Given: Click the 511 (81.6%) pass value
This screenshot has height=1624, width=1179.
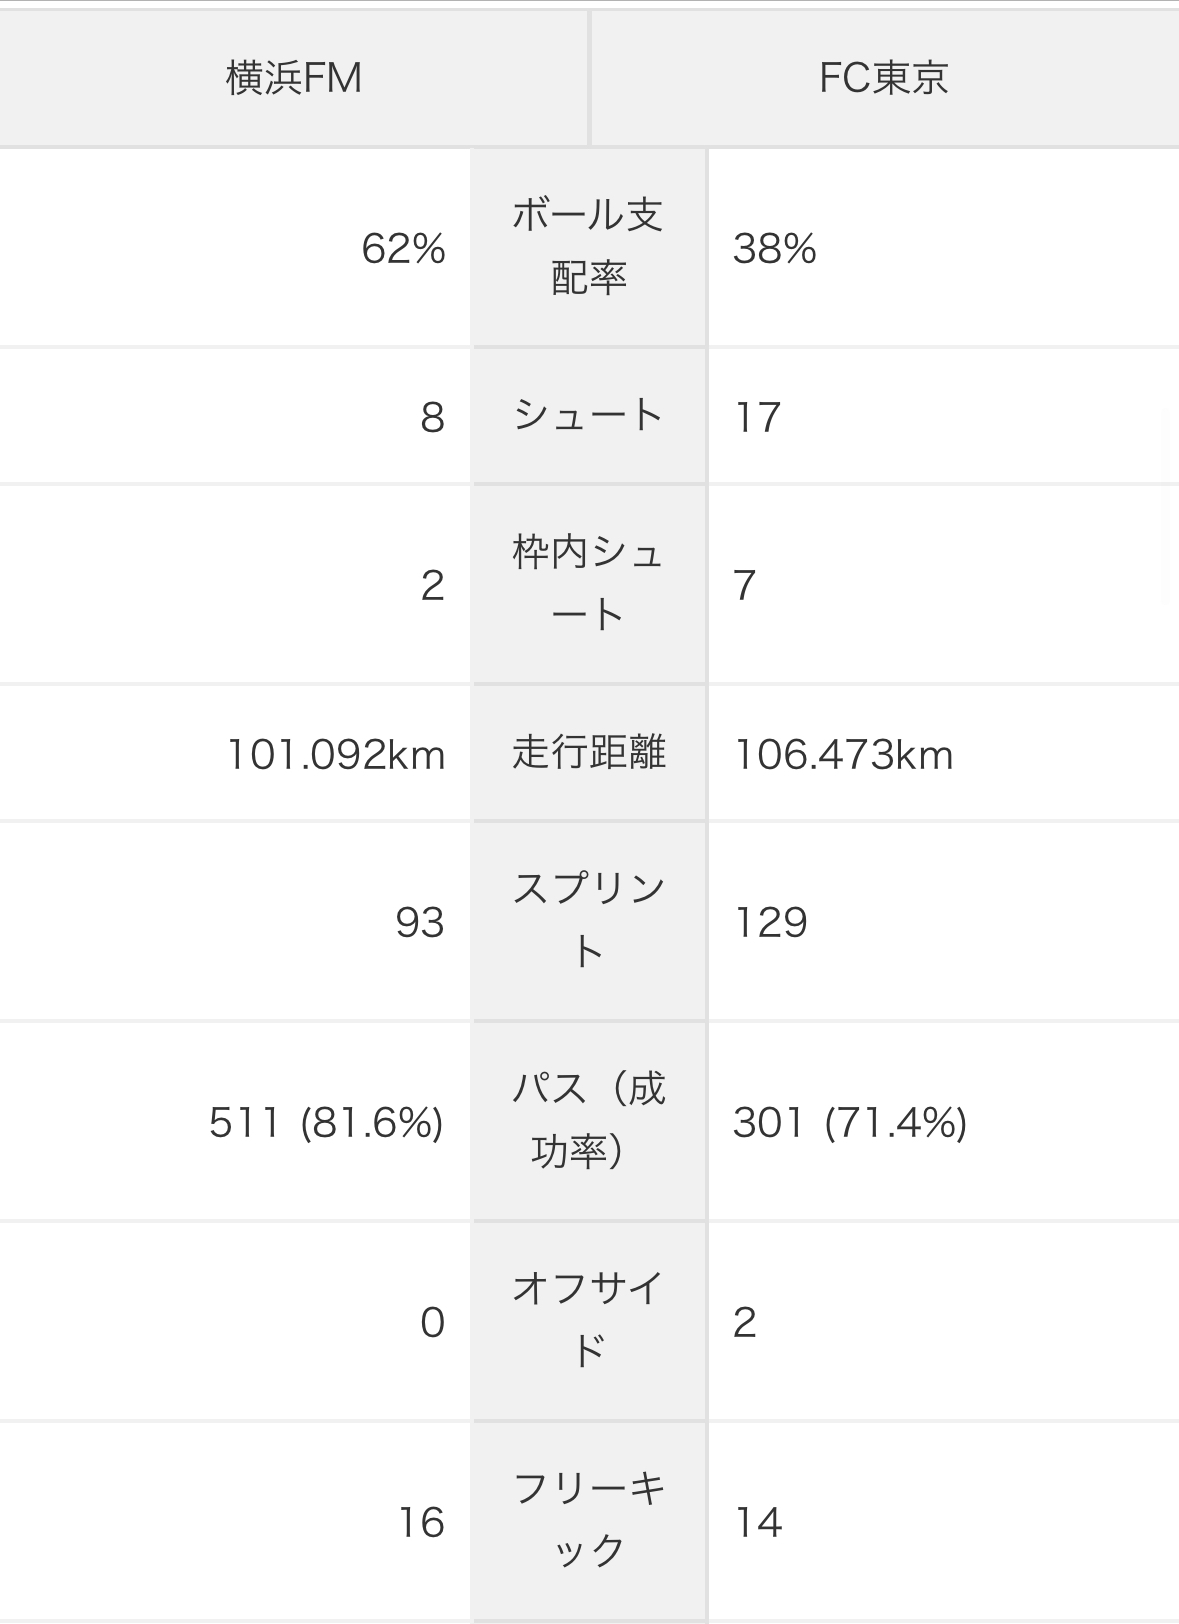Looking at the screenshot, I should (326, 1122).
